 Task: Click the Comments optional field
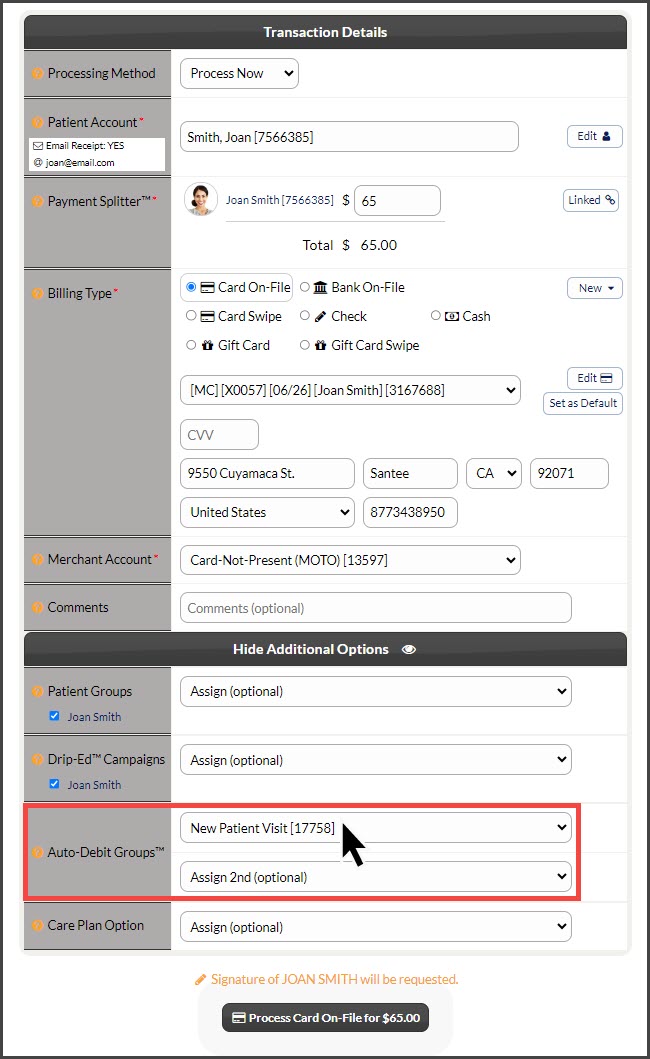[376, 608]
